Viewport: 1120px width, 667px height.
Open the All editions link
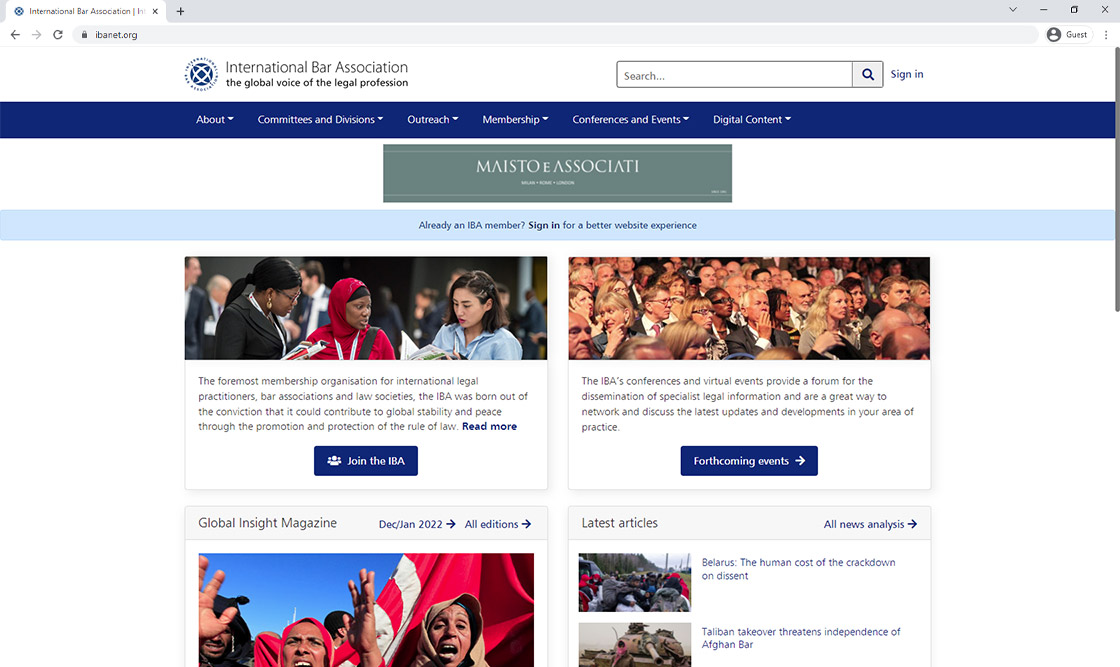[498, 524]
